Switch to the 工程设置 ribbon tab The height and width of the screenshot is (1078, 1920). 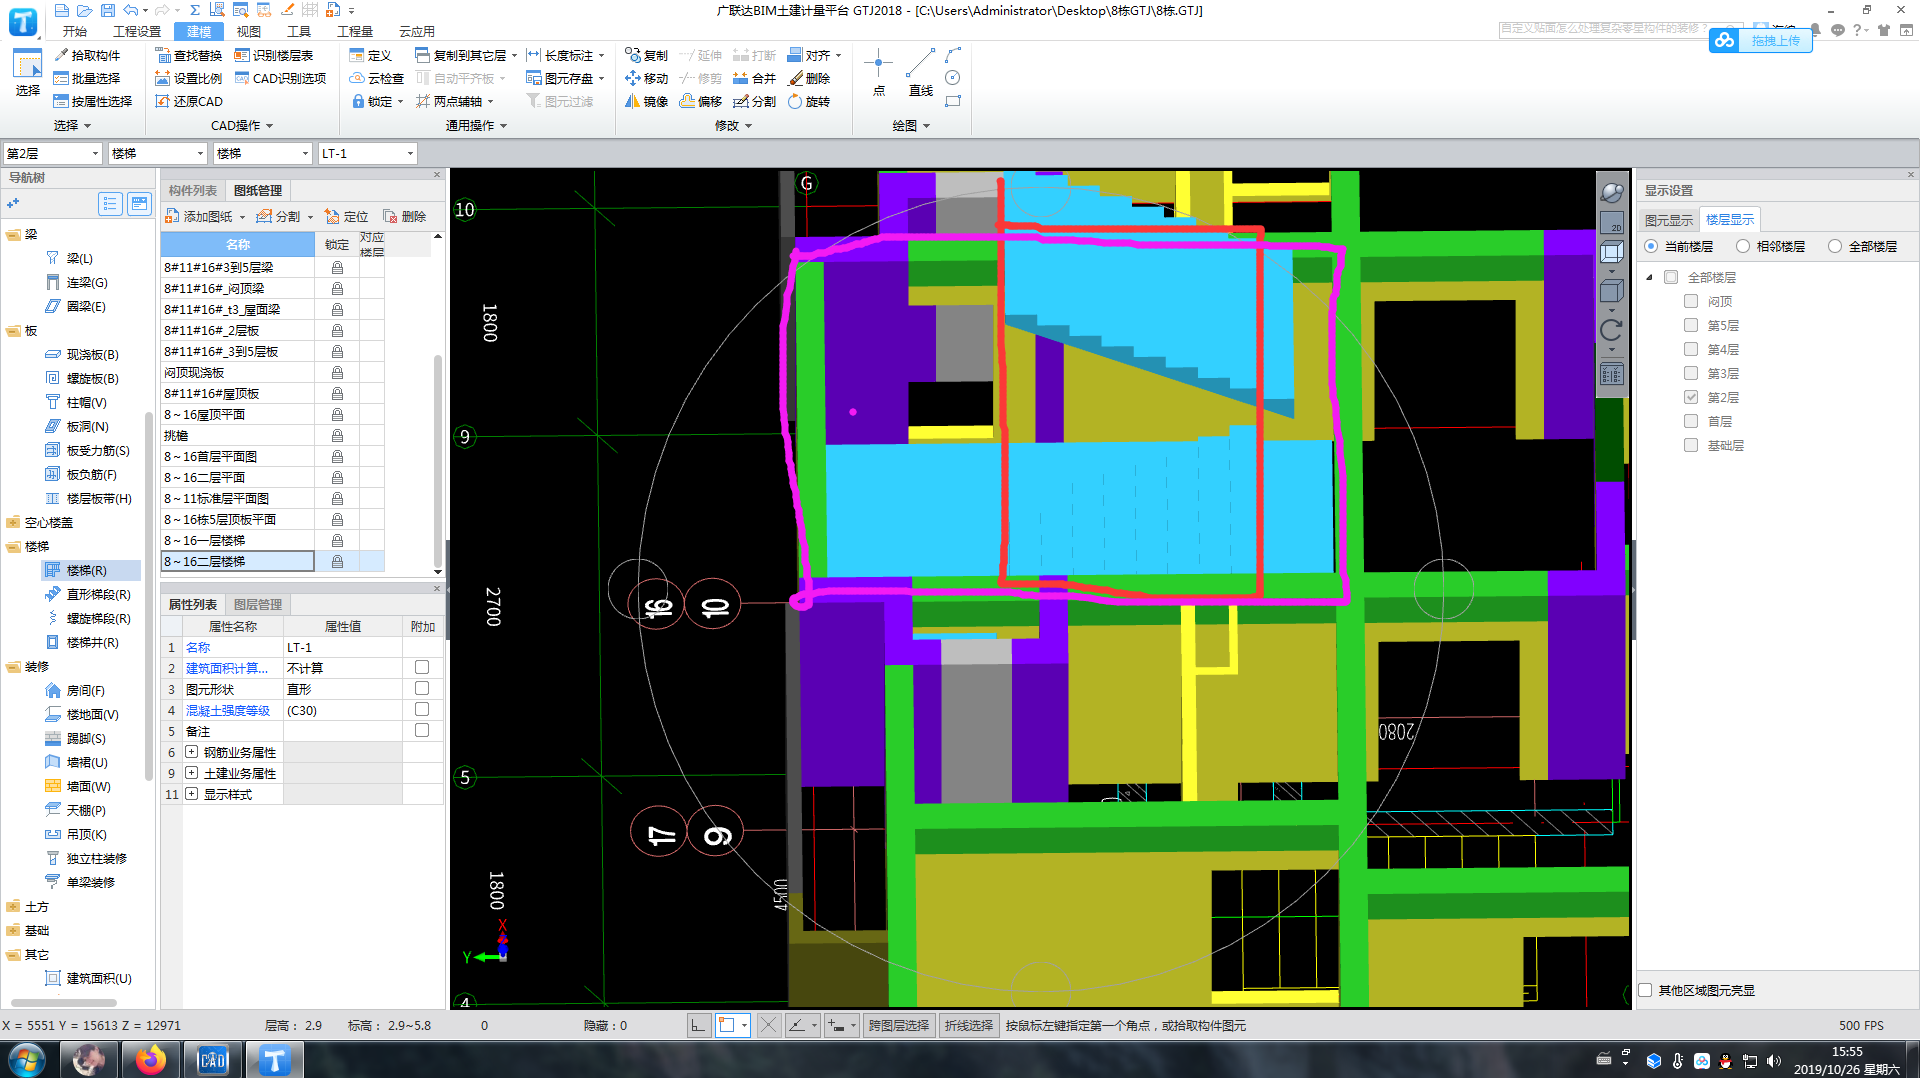click(x=137, y=31)
